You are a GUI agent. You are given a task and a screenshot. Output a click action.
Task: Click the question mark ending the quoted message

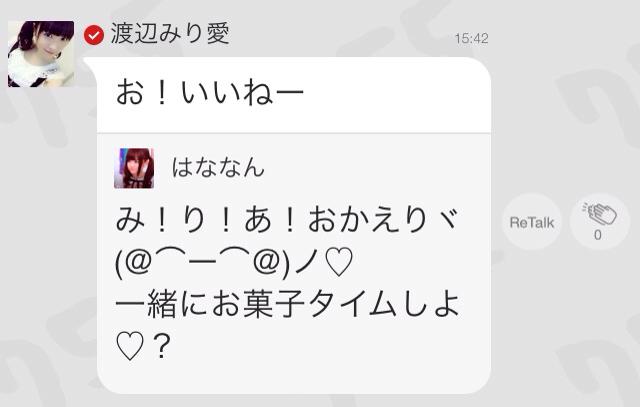coord(162,346)
